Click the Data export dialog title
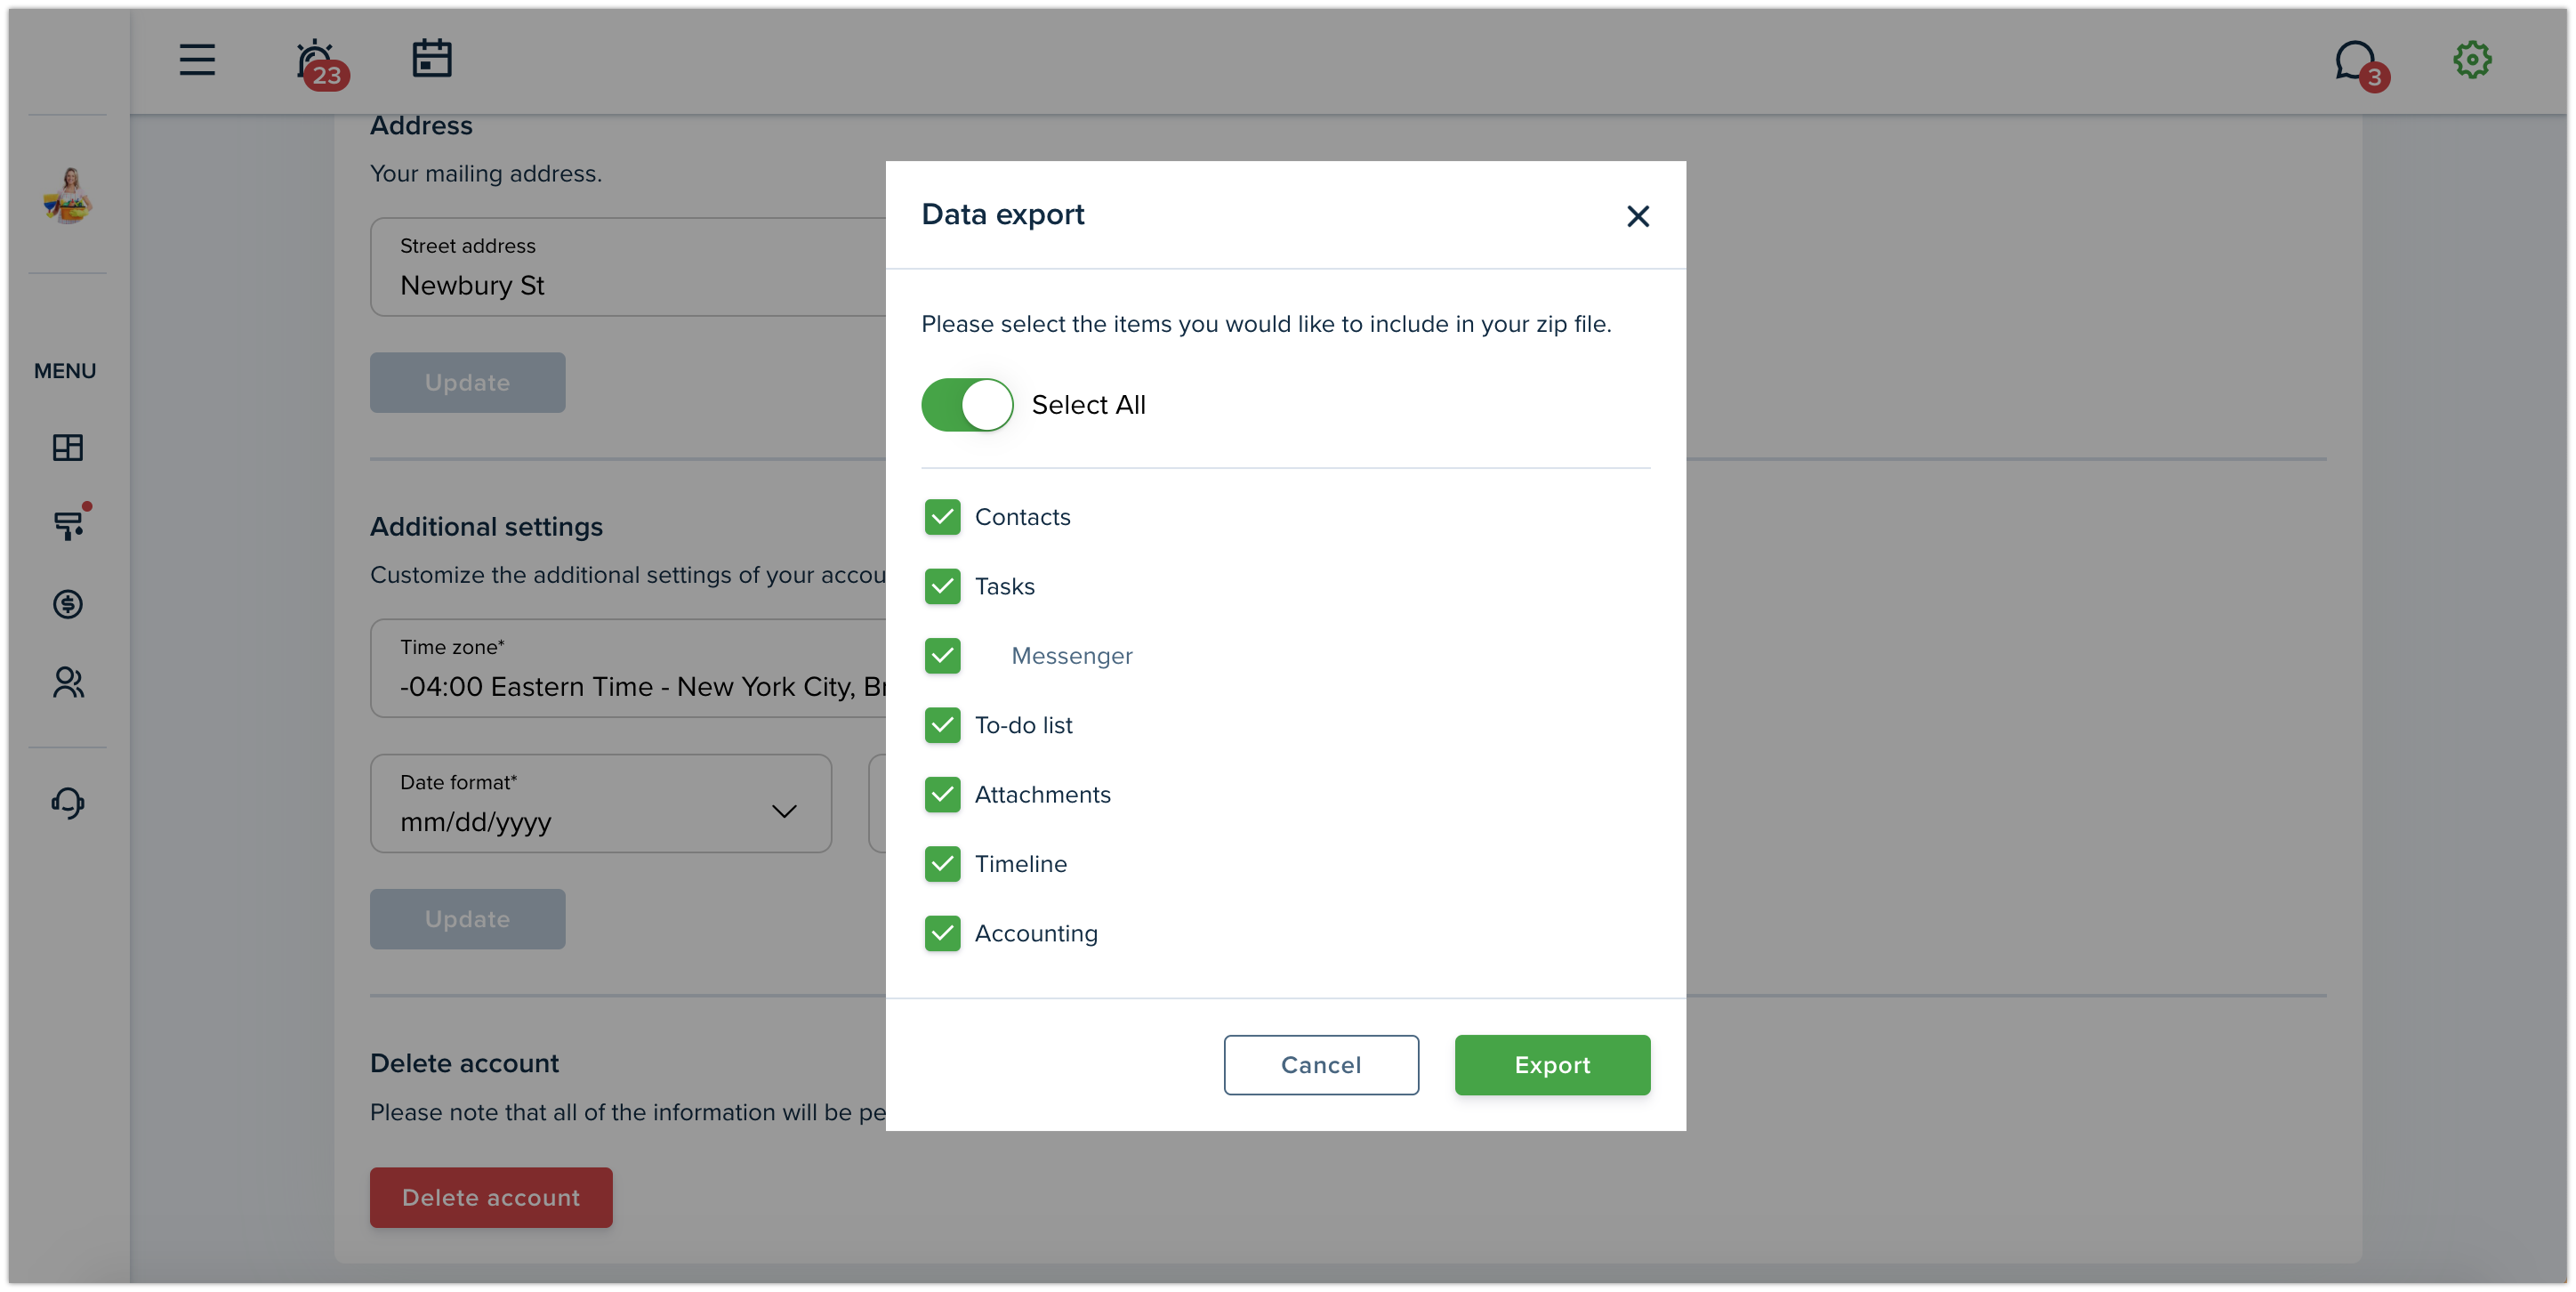Image resolution: width=2576 pixels, height=1292 pixels. [x=1002, y=214]
